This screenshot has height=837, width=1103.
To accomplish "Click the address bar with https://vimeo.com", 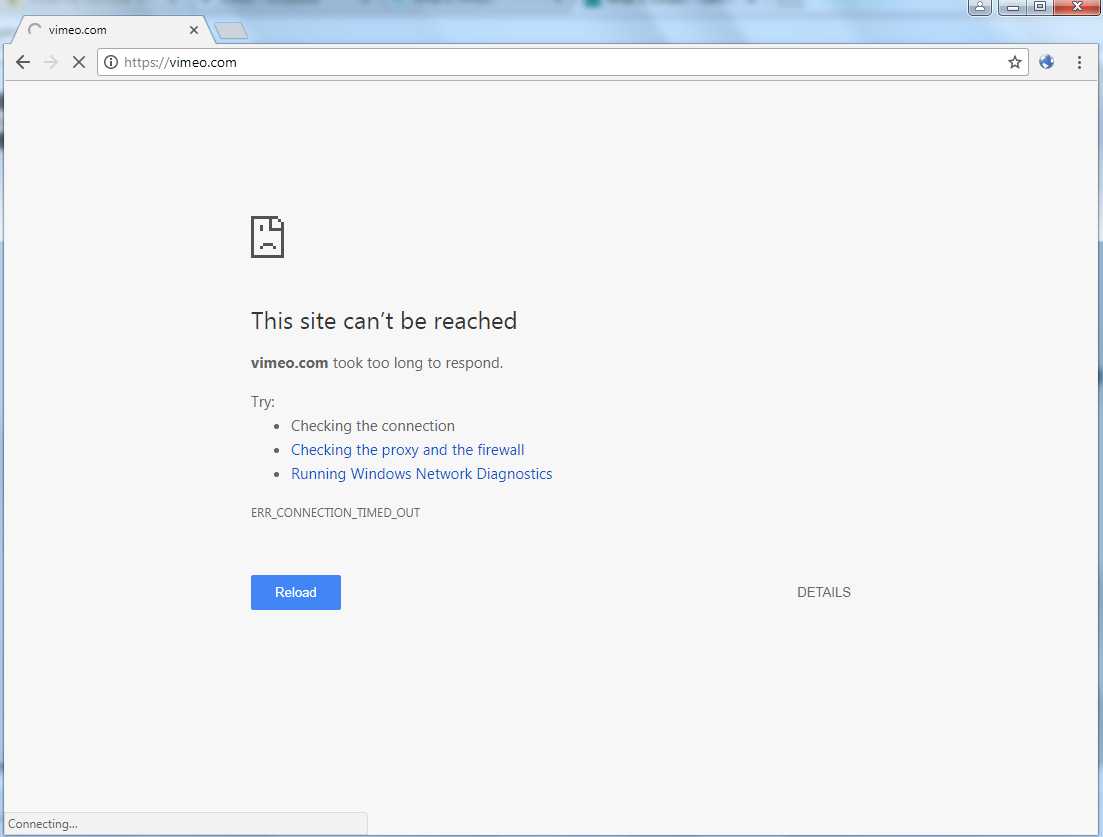I will coord(563,63).
